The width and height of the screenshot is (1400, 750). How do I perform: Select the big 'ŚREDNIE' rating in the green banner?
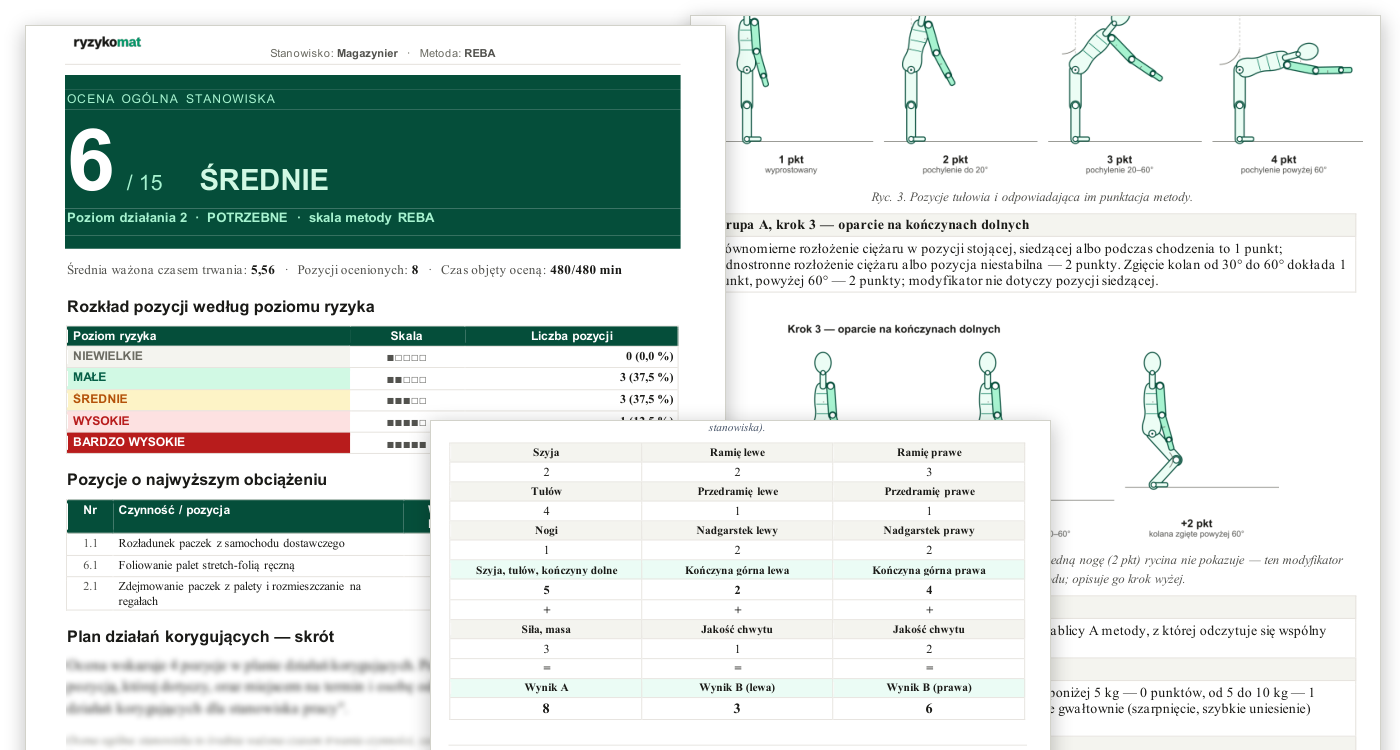click(x=264, y=180)
